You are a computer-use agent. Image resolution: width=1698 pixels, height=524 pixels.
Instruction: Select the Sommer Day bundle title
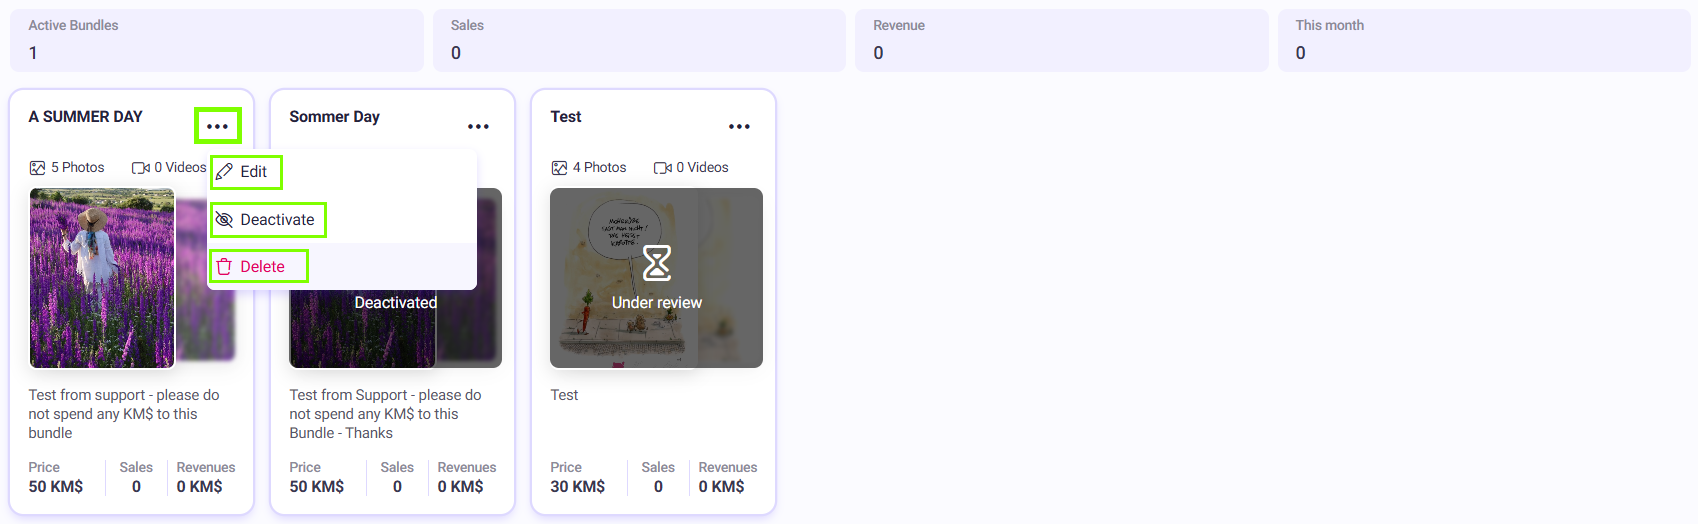pyautogui.click(x=334, y=117)
